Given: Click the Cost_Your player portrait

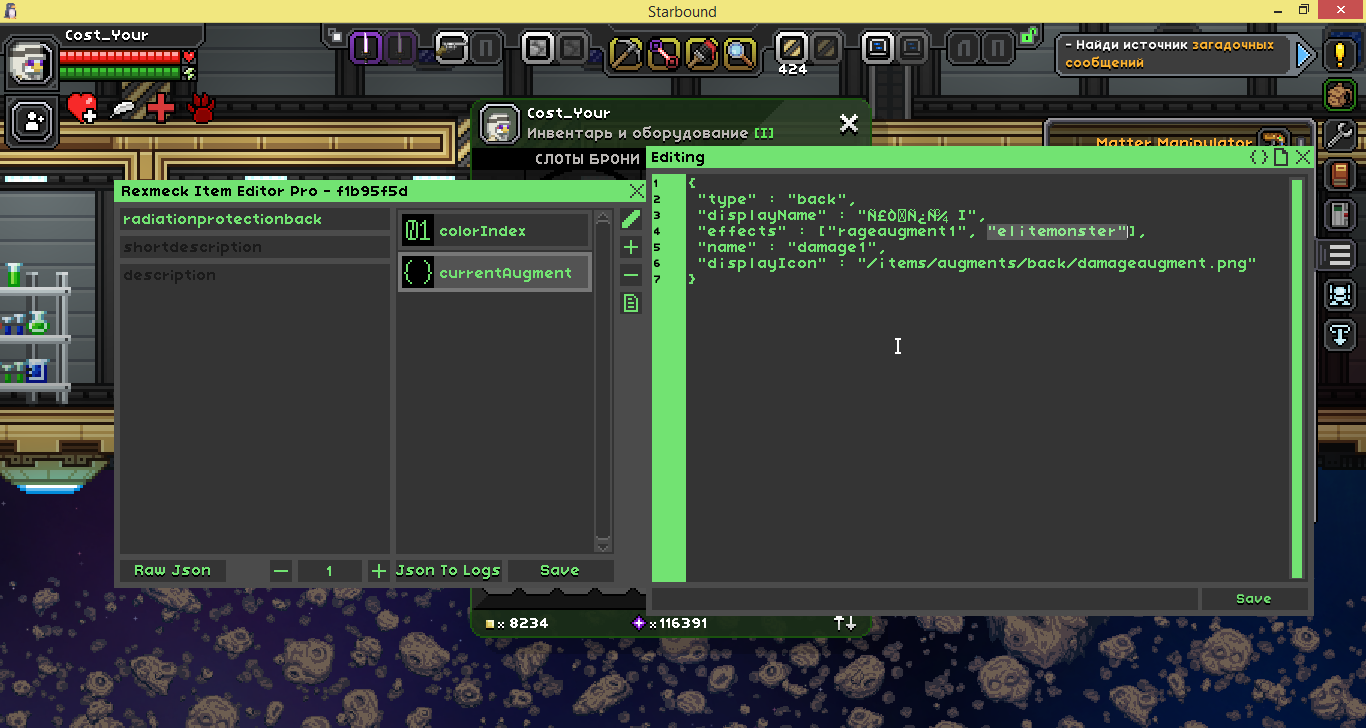Looking at the screenshot, I should [31, 61].
